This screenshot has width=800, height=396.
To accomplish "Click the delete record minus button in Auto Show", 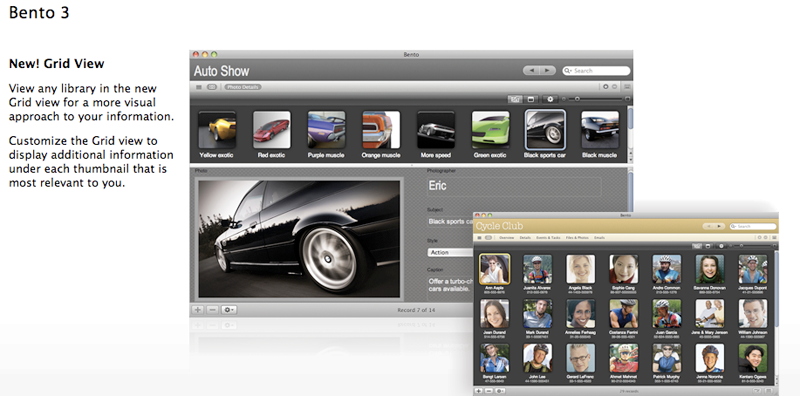I will tap(213, 310).
